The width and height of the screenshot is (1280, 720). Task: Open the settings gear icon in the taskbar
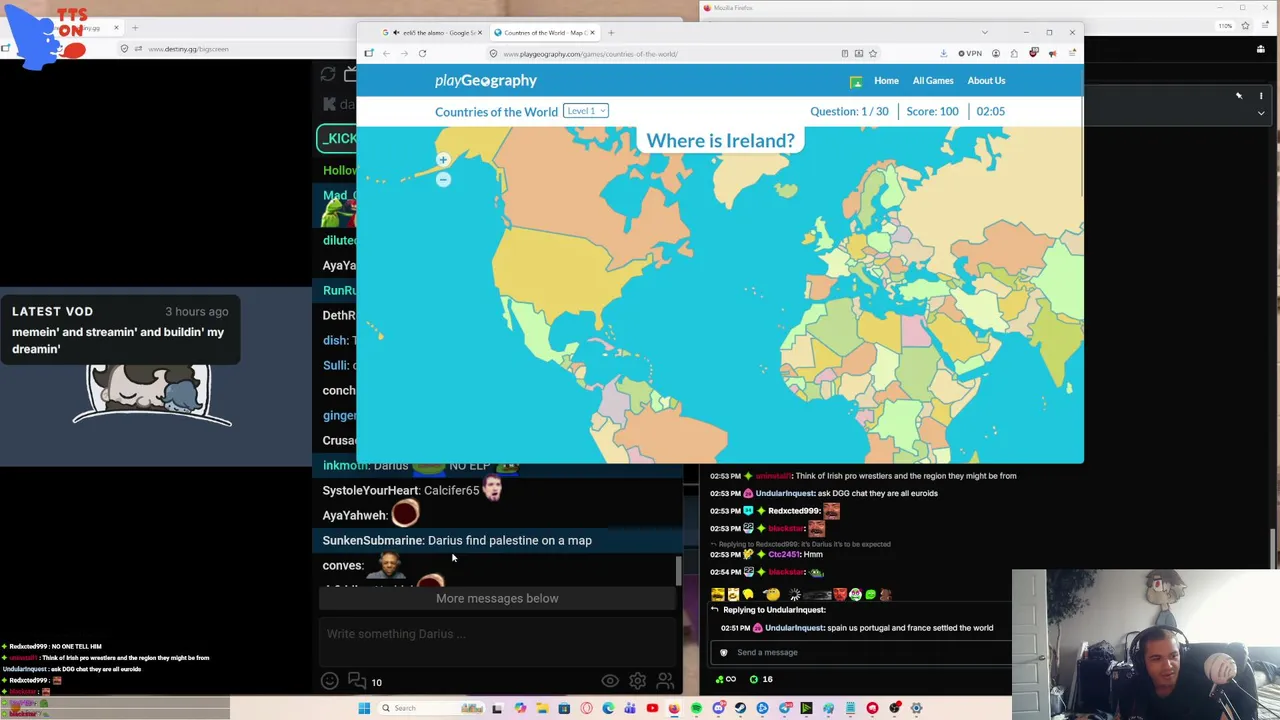(916, 708)
